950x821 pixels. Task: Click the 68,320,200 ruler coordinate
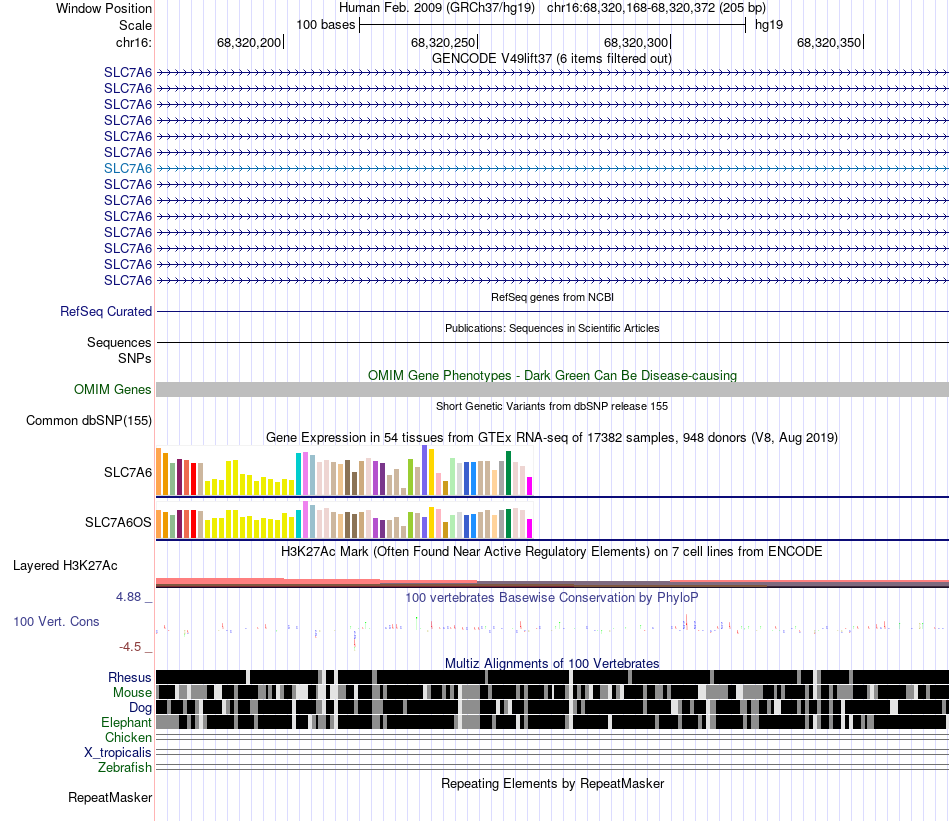pos(249,42)
